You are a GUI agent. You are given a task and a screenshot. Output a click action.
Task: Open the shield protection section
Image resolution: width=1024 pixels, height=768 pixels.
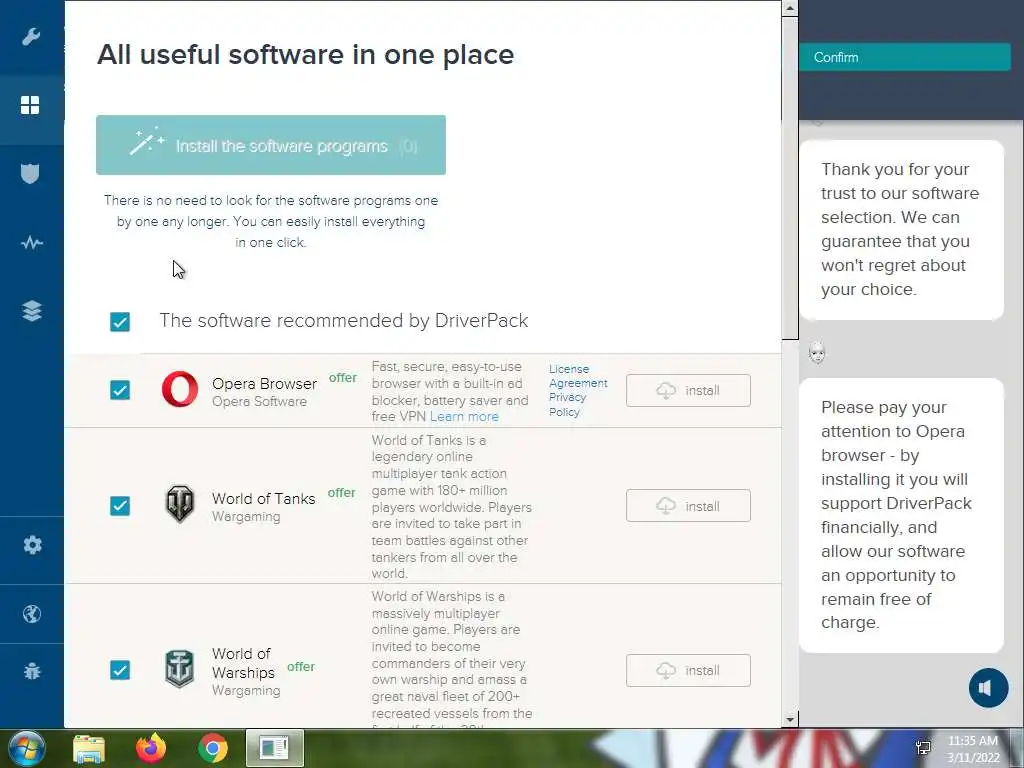(30, 174)
